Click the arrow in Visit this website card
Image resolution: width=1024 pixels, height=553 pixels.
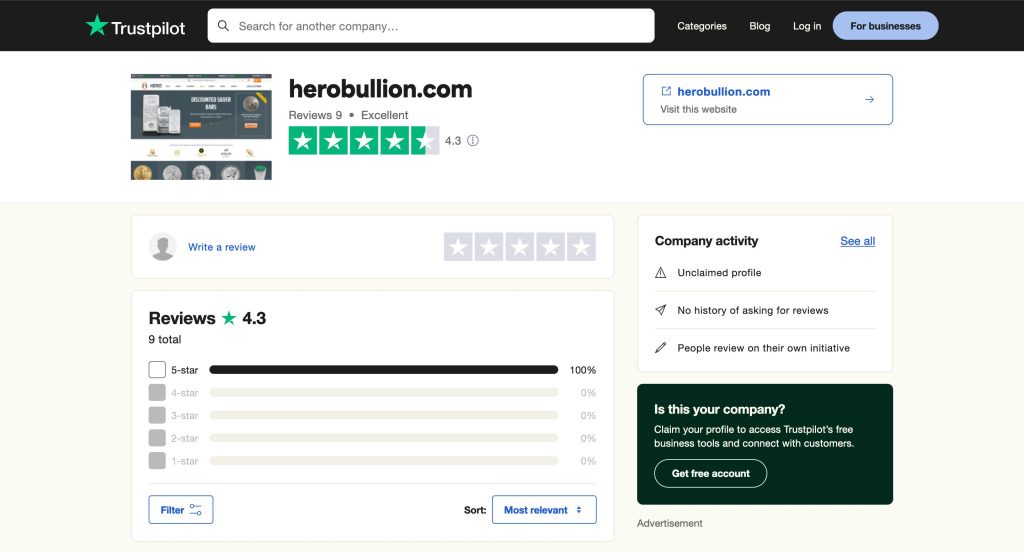tap(869, 99)
